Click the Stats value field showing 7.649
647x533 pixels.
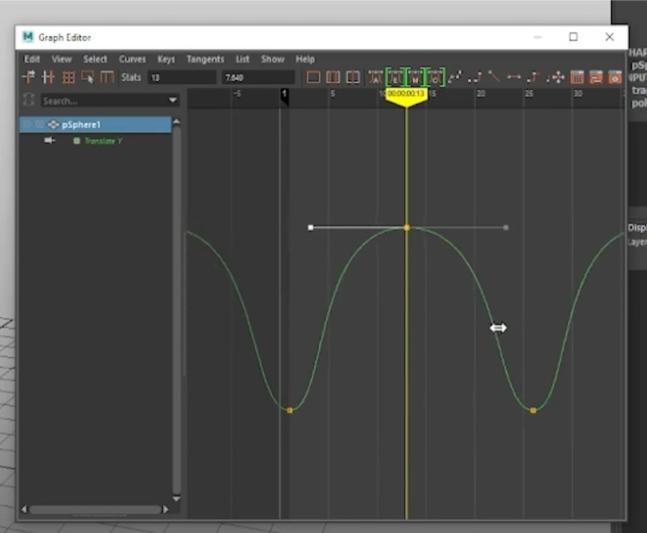pyautogui.click(x=258, y=78)
